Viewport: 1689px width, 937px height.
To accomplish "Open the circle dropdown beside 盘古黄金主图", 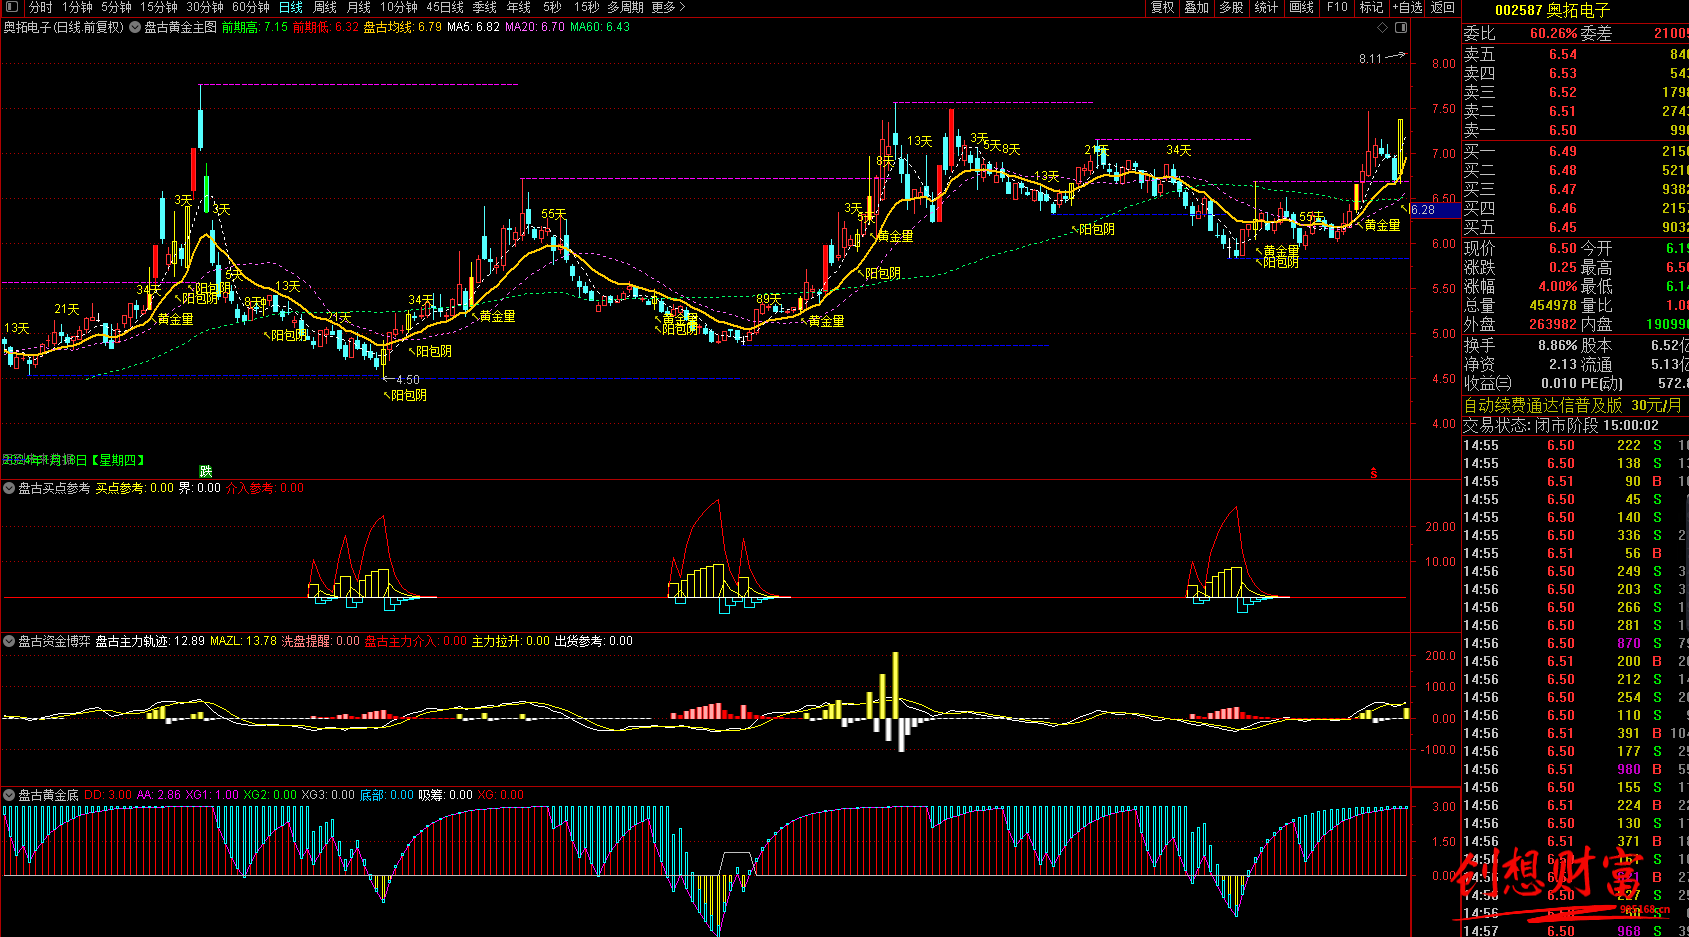I will click(x=135, y=27).
